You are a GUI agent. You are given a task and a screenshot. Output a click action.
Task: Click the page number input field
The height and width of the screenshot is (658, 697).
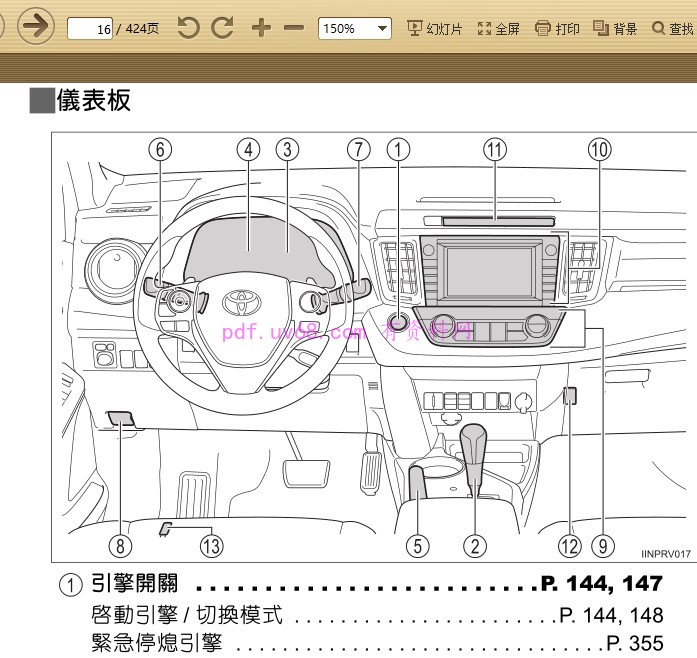[x=90, y=29]
